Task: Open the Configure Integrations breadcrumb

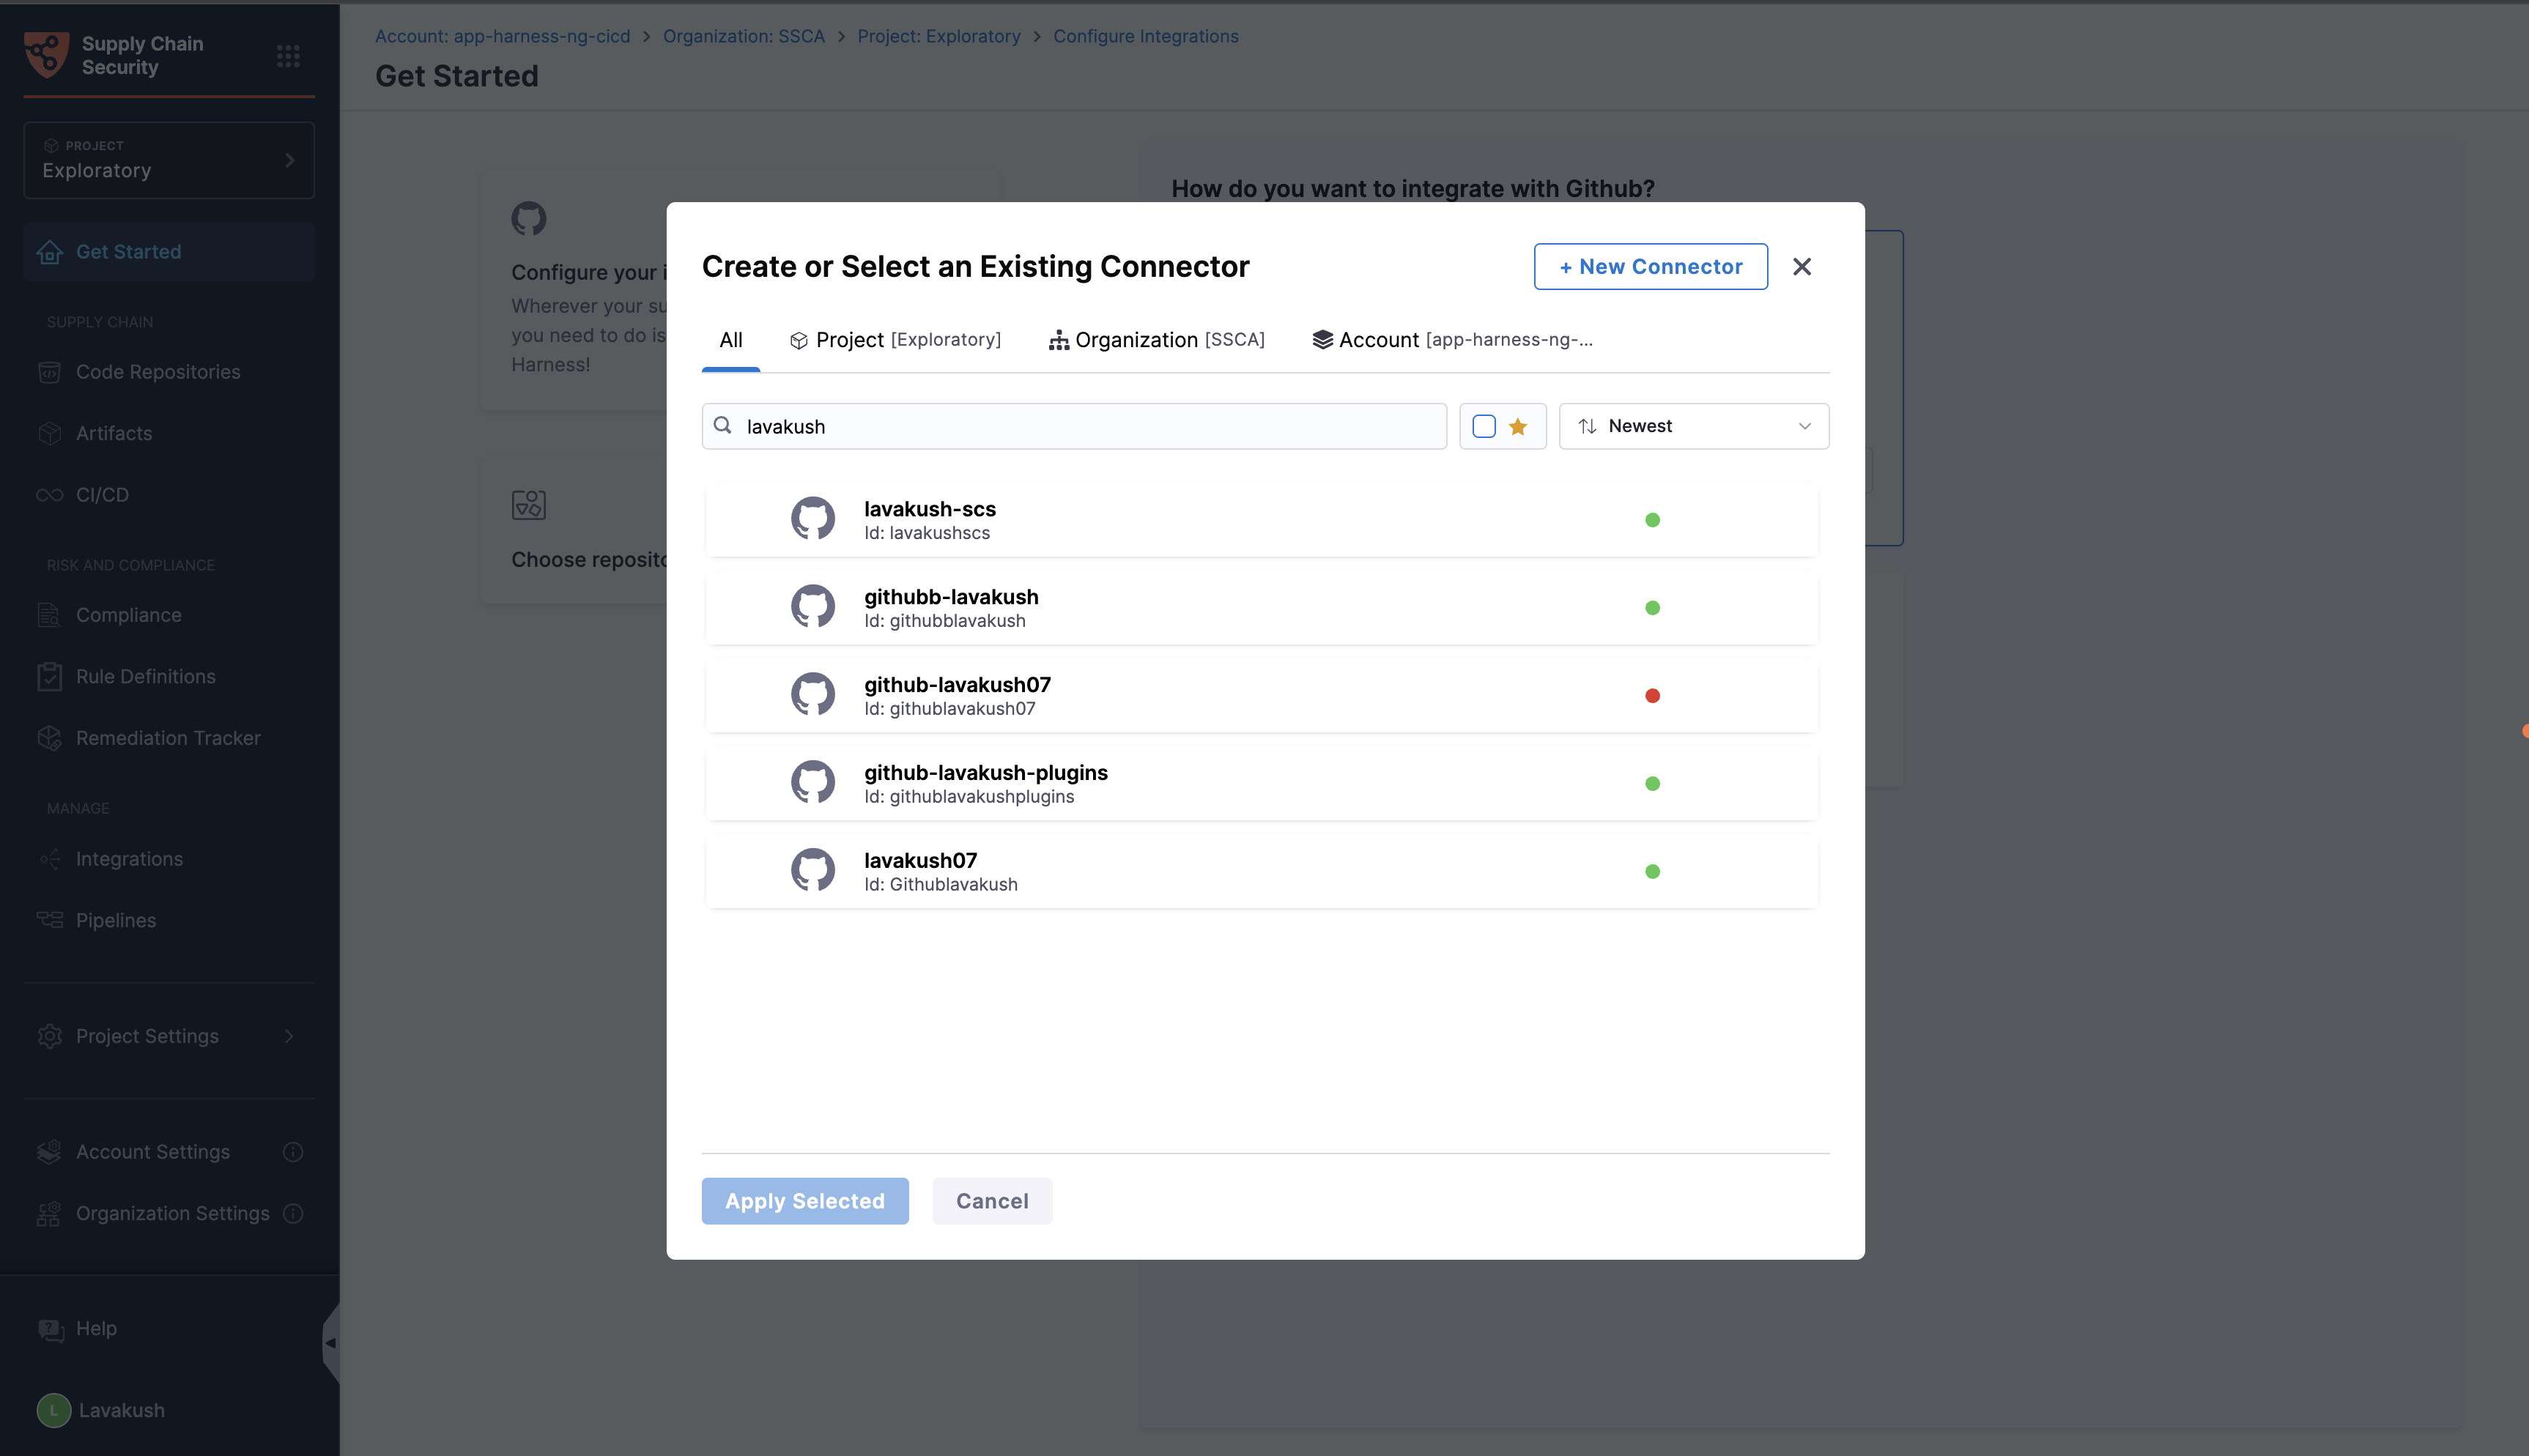Action: (1146, 36)
